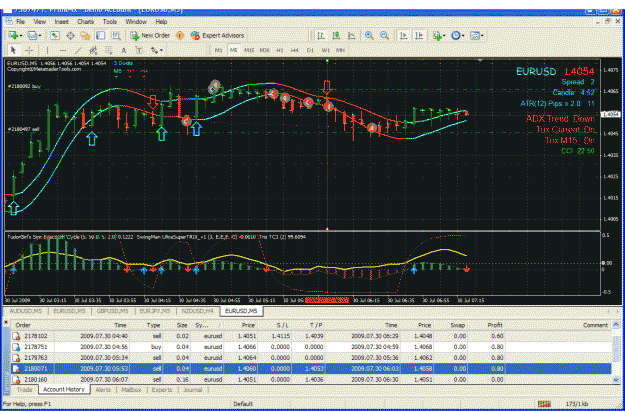625x411 pixels.
Task: Open the File menu
Action: 20,22
